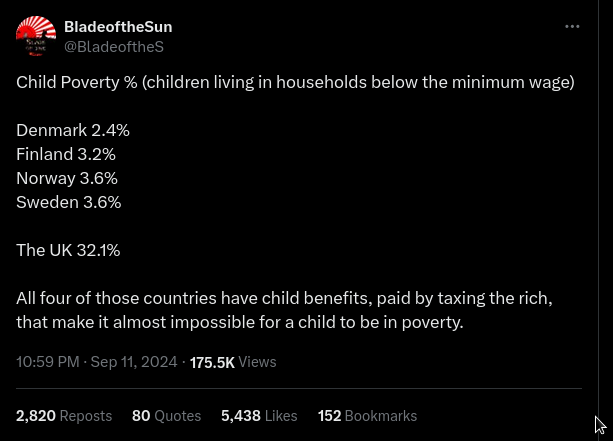Select the Finland 3.2% line

click(66, 154)
